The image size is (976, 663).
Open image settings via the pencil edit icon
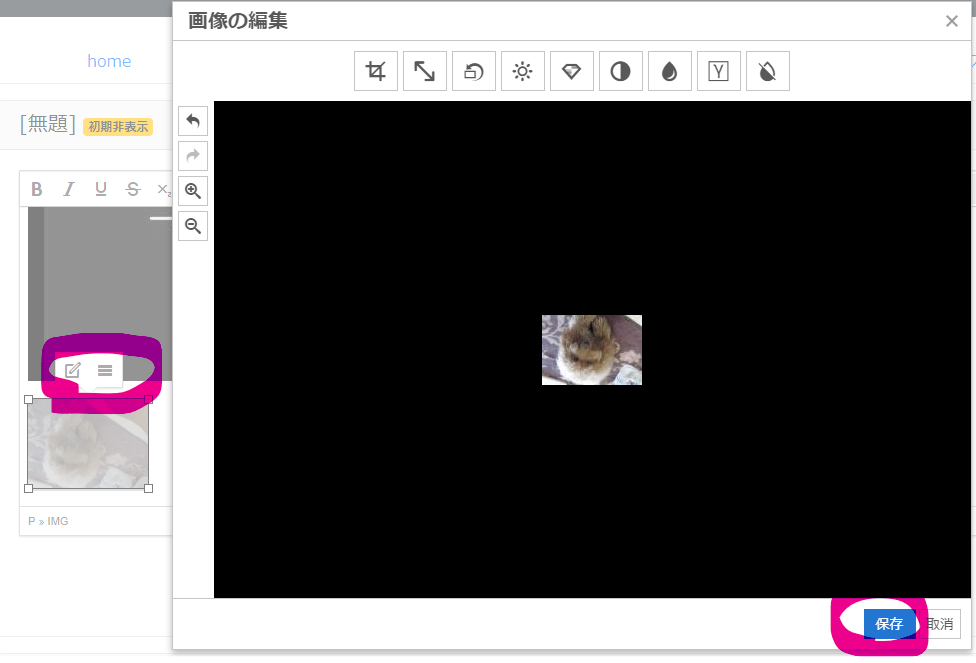(71, 369)
